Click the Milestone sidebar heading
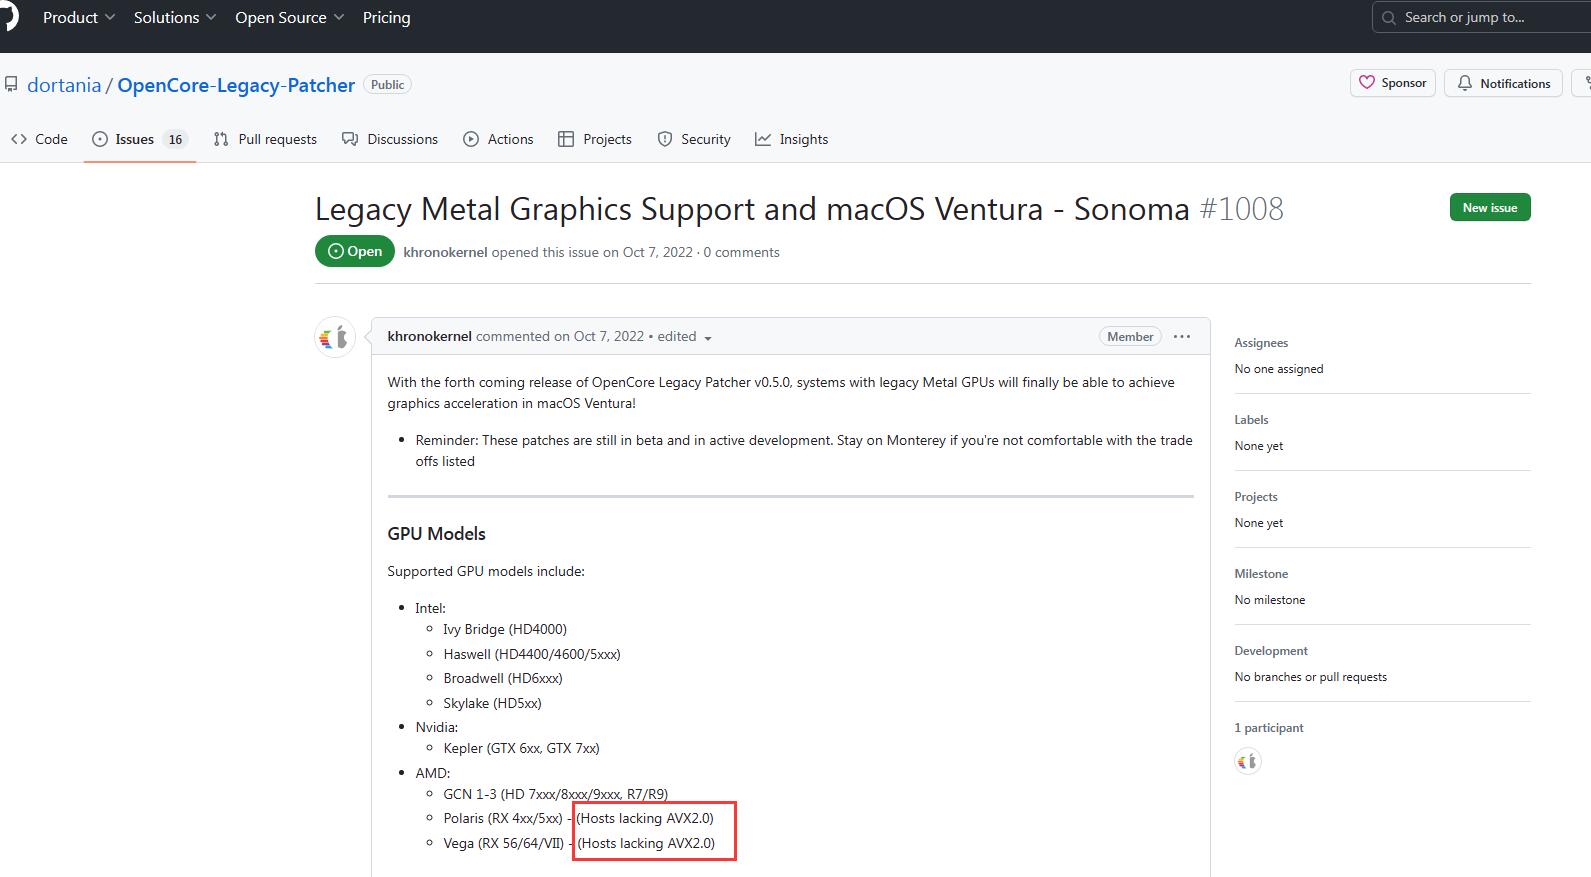The image size is (1591, 877). pyautogui.click(x=1261, y=574)
